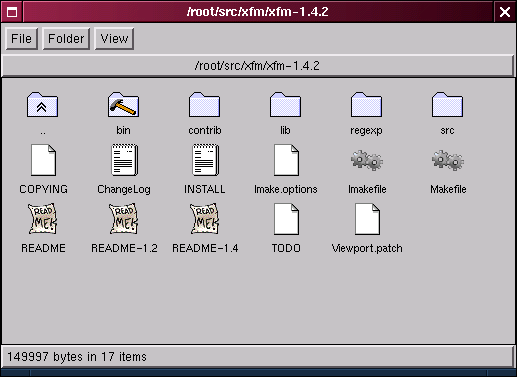517x377 pixels.
Task: Select the lib folder icon
Action: [285, 105]
